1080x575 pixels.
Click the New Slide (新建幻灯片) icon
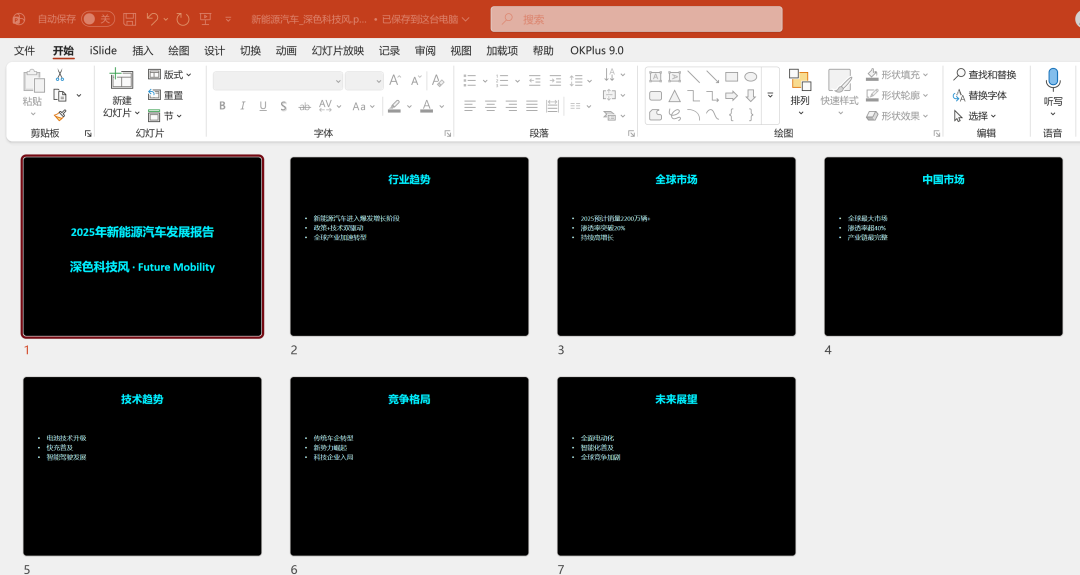(121, 79)
